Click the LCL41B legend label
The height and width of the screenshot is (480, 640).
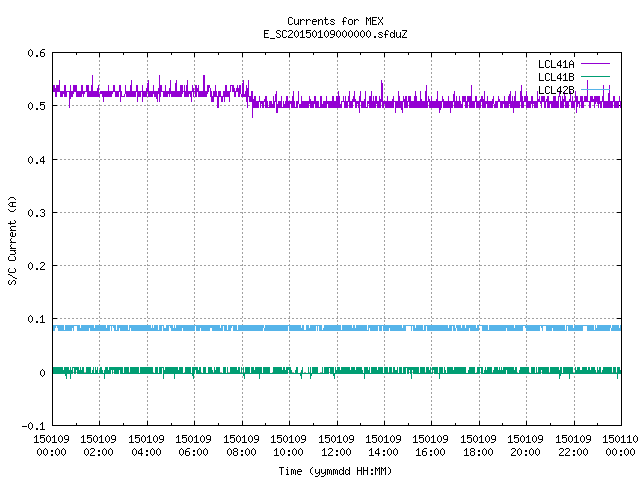pyautogui.click(x=556, y=77)
